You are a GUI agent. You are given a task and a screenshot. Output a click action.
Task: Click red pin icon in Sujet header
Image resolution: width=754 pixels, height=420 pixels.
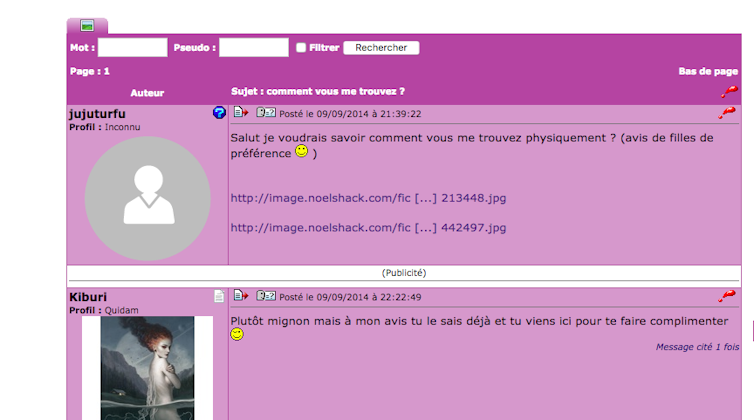729,91
